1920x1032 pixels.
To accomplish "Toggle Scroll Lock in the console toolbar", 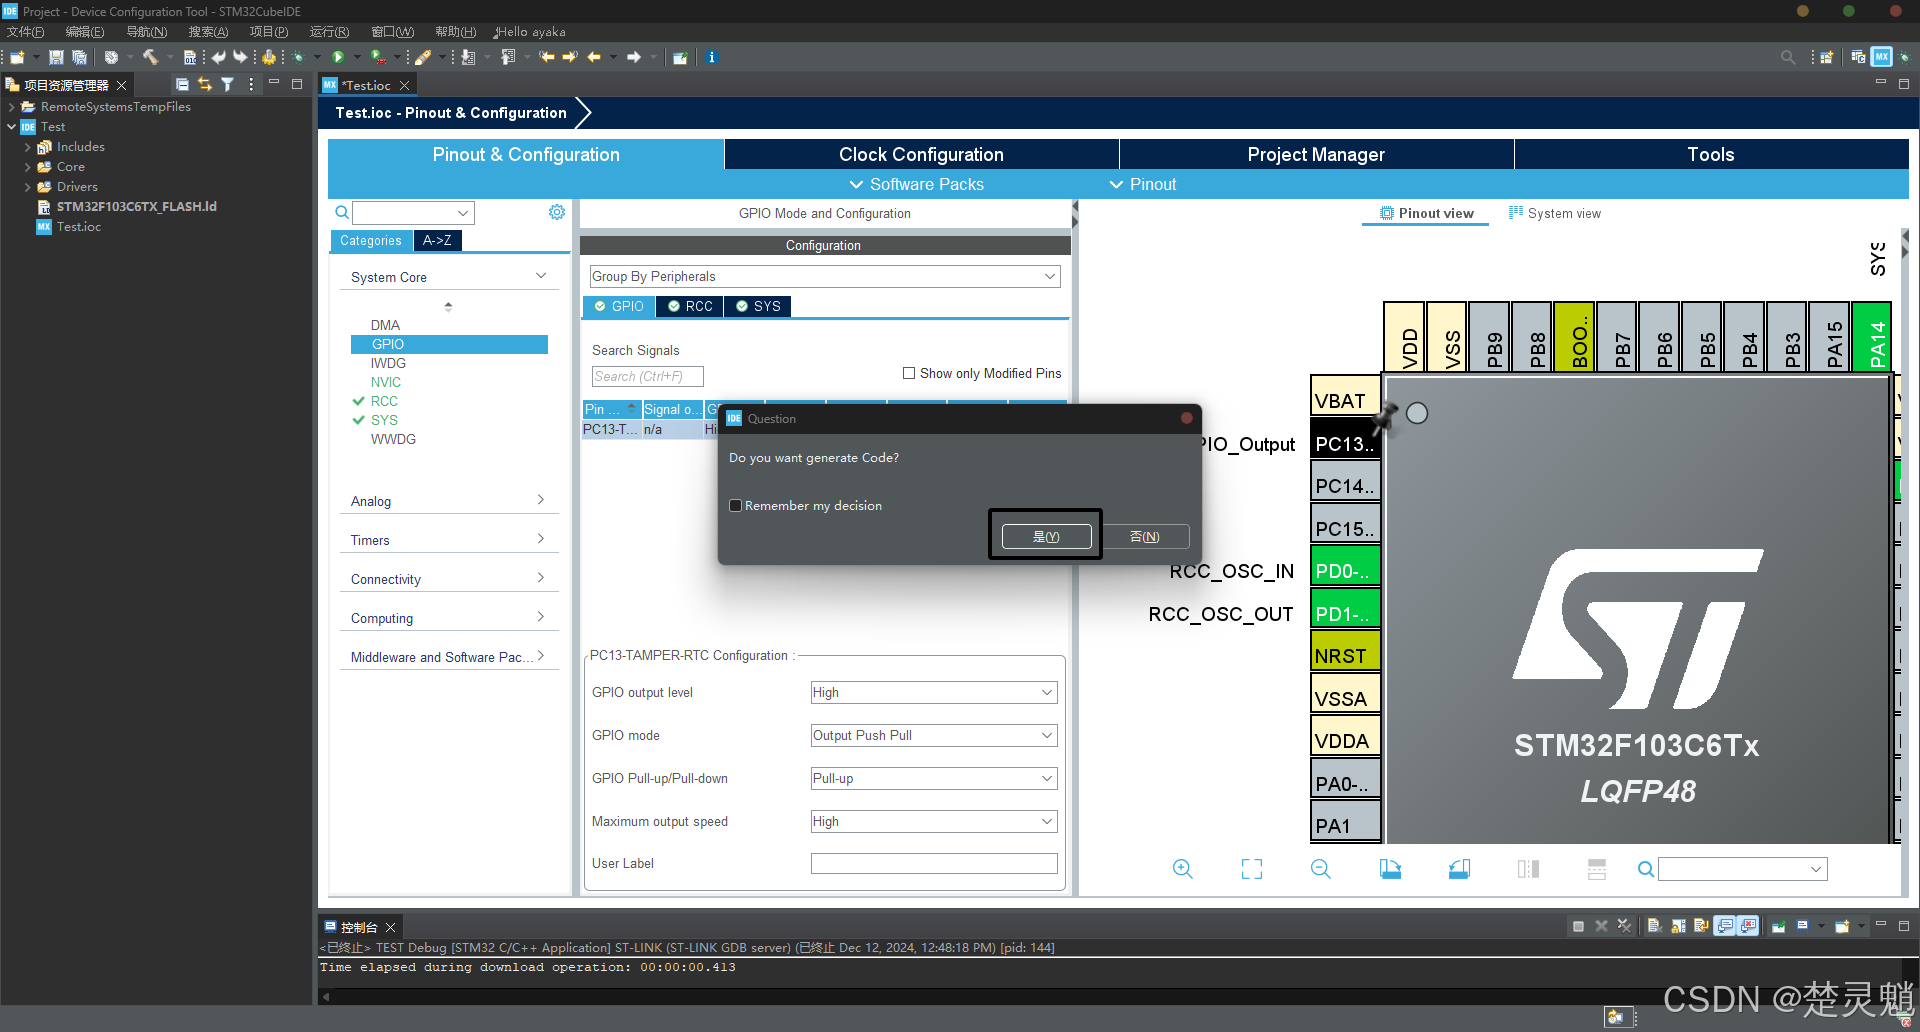I will click(x=1678, y=926).
